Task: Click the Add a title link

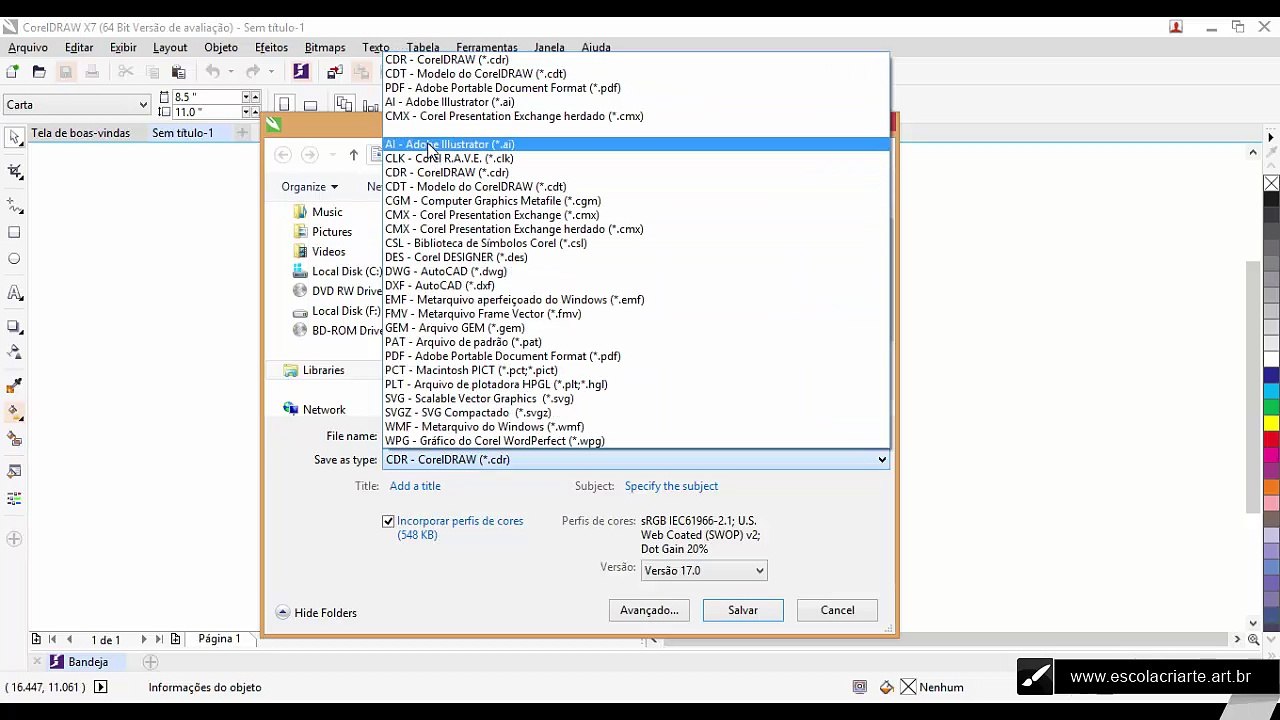Action: tap(415, 486)
